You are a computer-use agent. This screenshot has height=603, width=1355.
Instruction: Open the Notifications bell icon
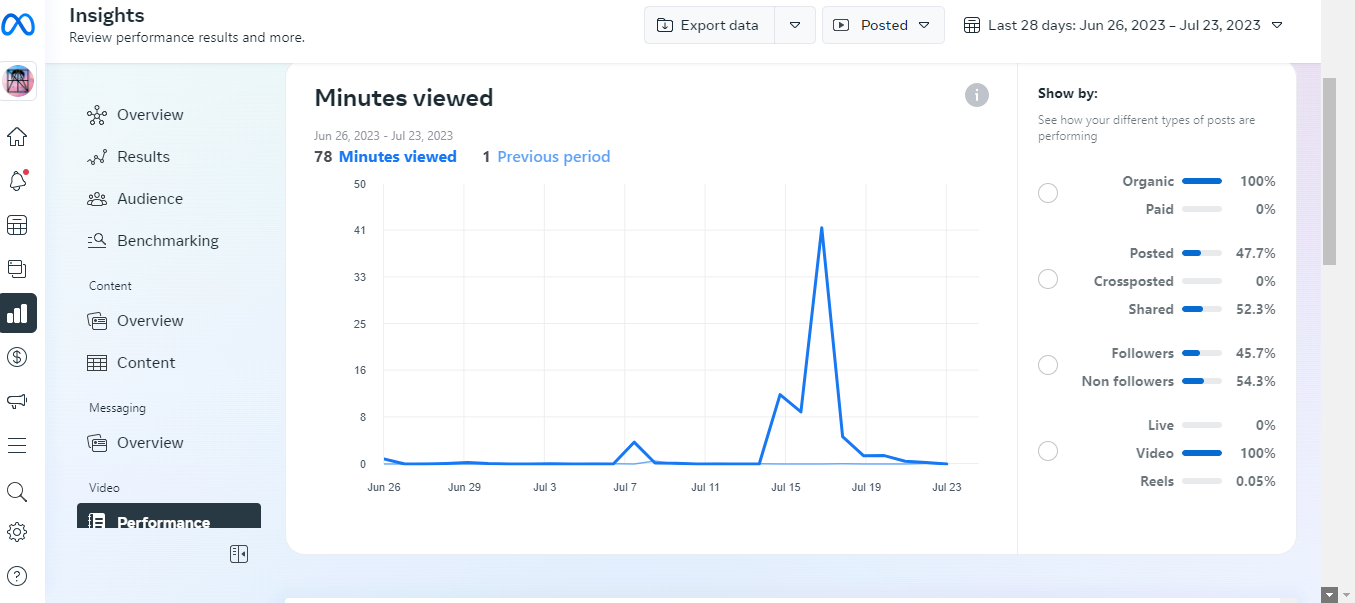click(17, 181)
